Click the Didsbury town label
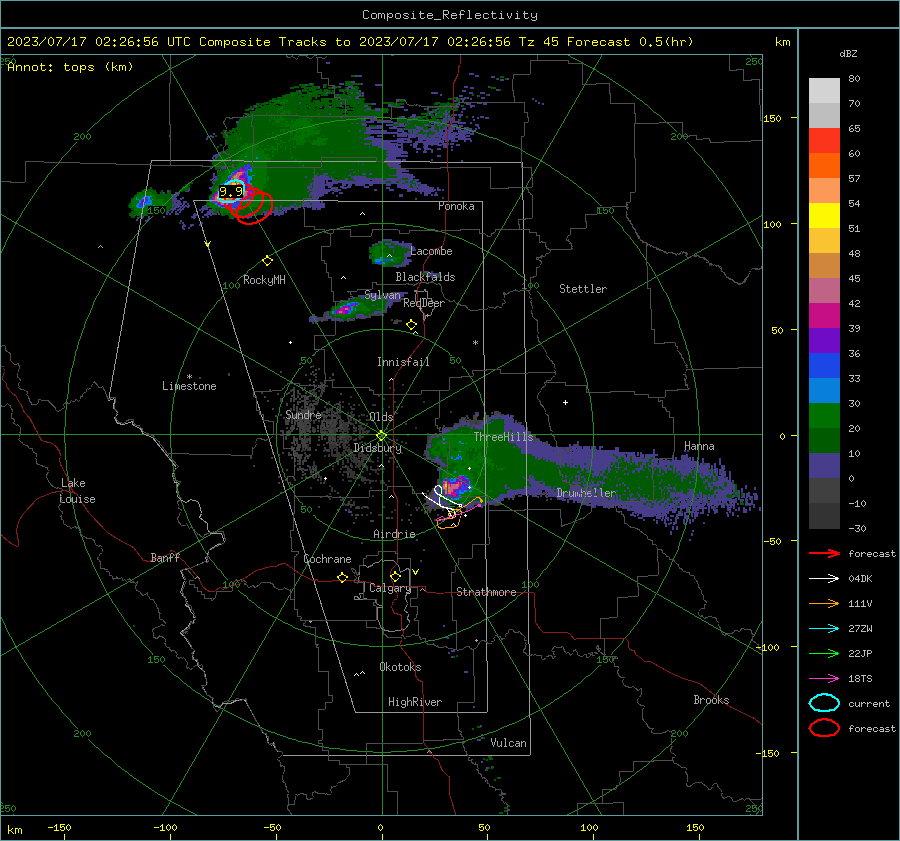Image resolution: width=900 pixels, height=841 pixels. point(377,448)
